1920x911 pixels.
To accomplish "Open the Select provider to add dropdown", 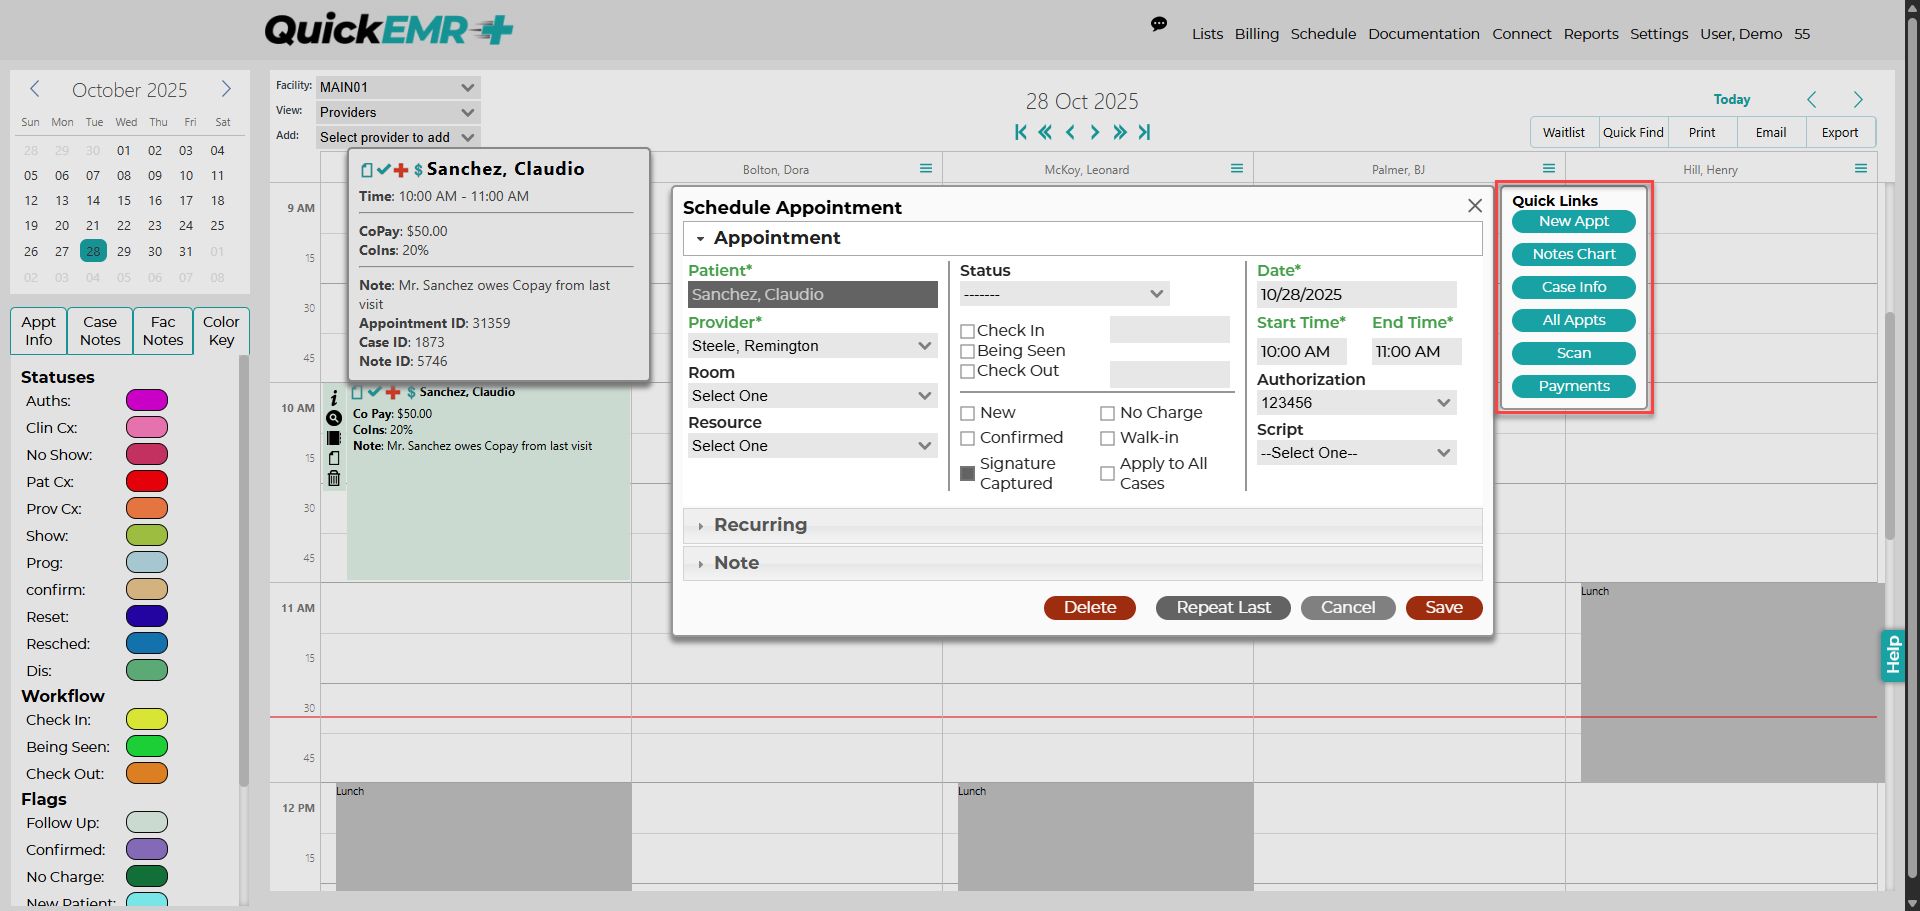I will (398, 137).
